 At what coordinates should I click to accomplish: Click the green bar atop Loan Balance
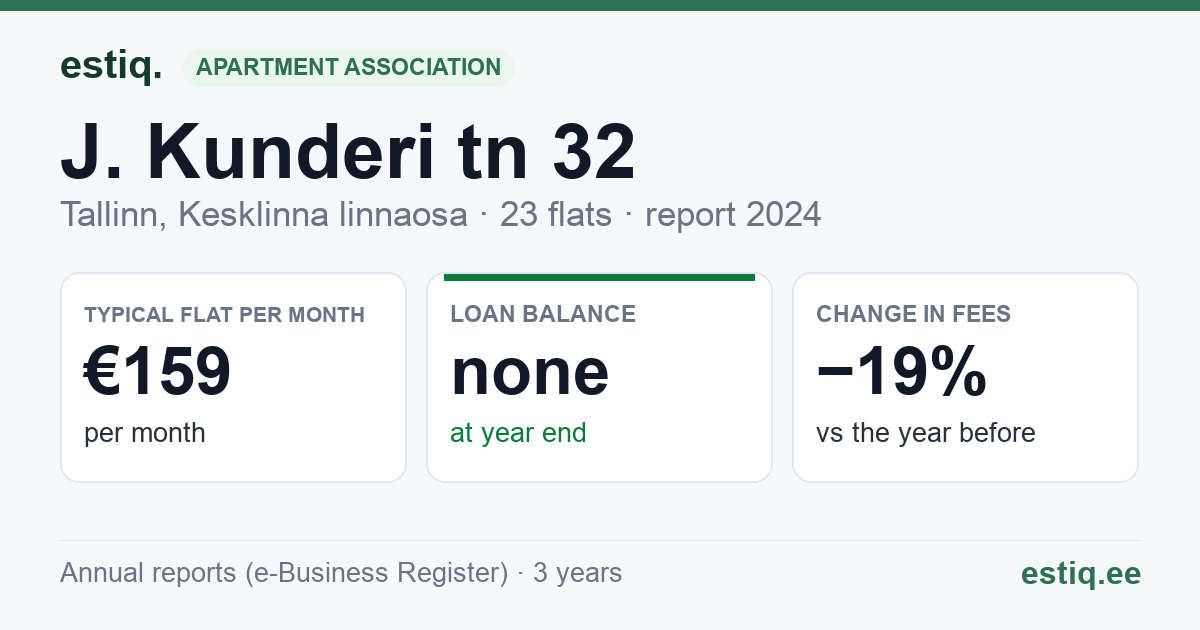click(599, 277)
